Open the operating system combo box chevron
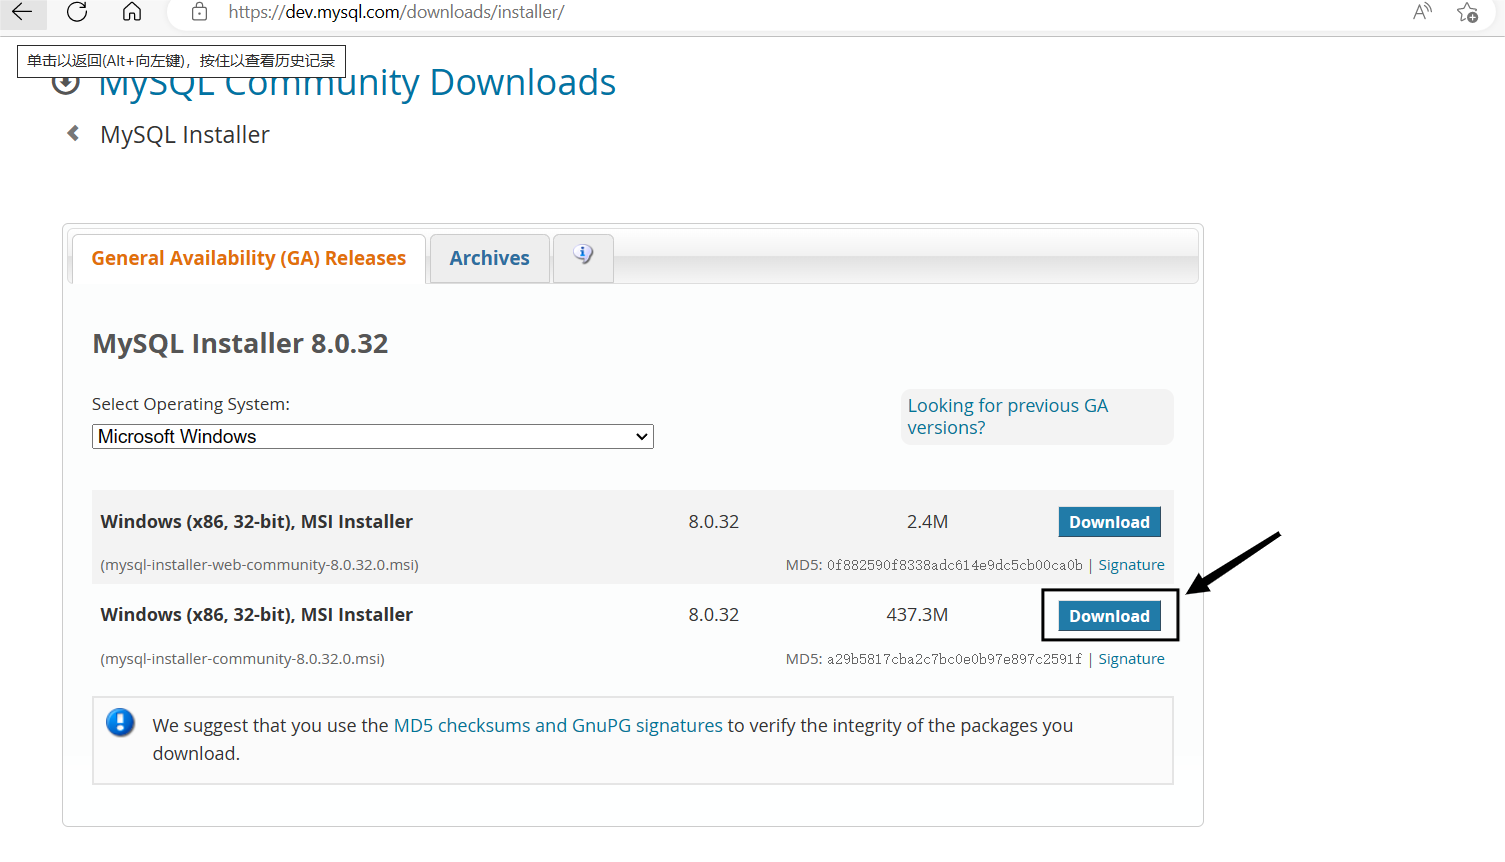This screenshot has width=1505, height=862. pos(642,436)
